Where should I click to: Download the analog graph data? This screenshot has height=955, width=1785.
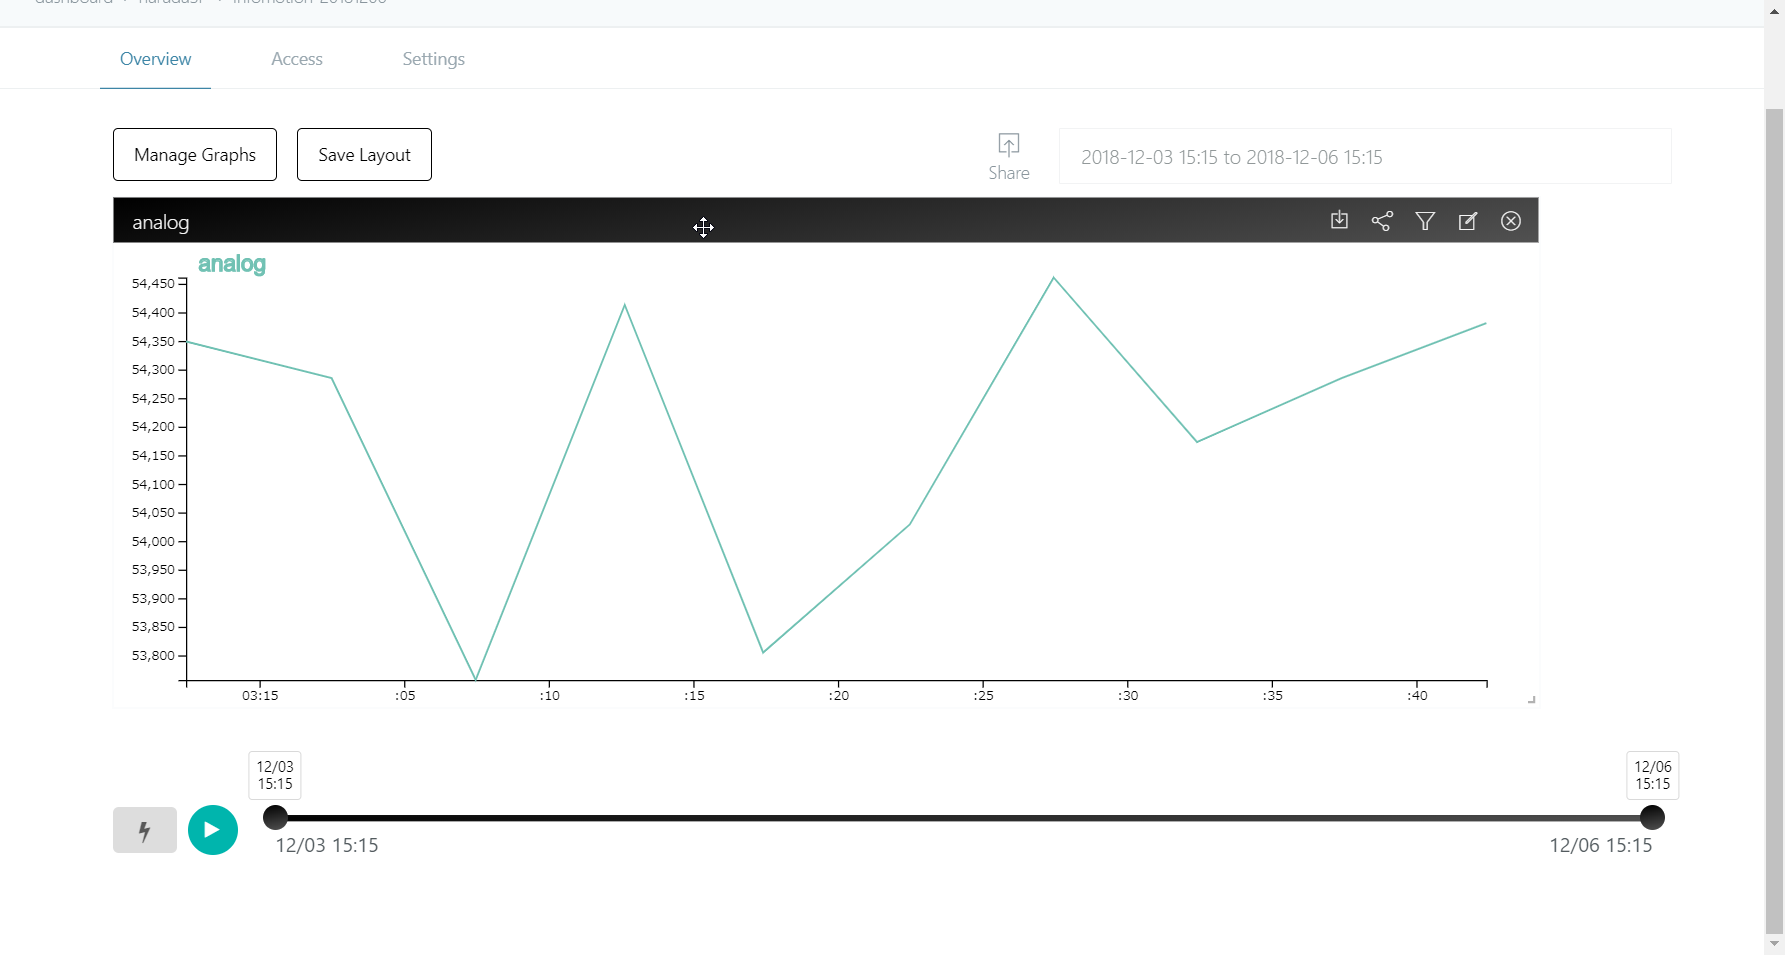pyautogui.click(x=1339, y=220)
